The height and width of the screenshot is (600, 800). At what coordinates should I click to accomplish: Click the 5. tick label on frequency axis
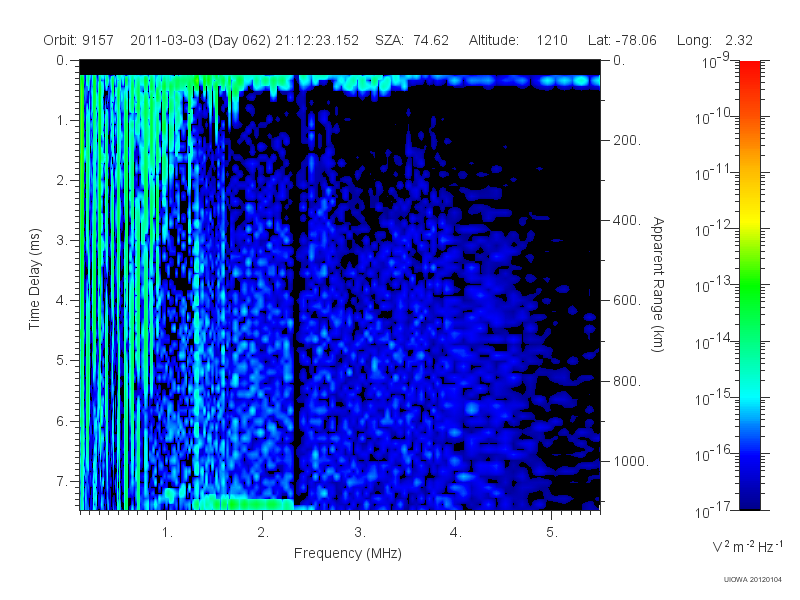[x=552, y=533]
